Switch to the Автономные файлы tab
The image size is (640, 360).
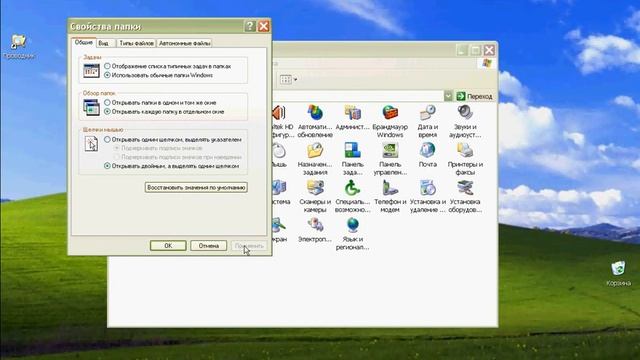(x=184, y=43)
